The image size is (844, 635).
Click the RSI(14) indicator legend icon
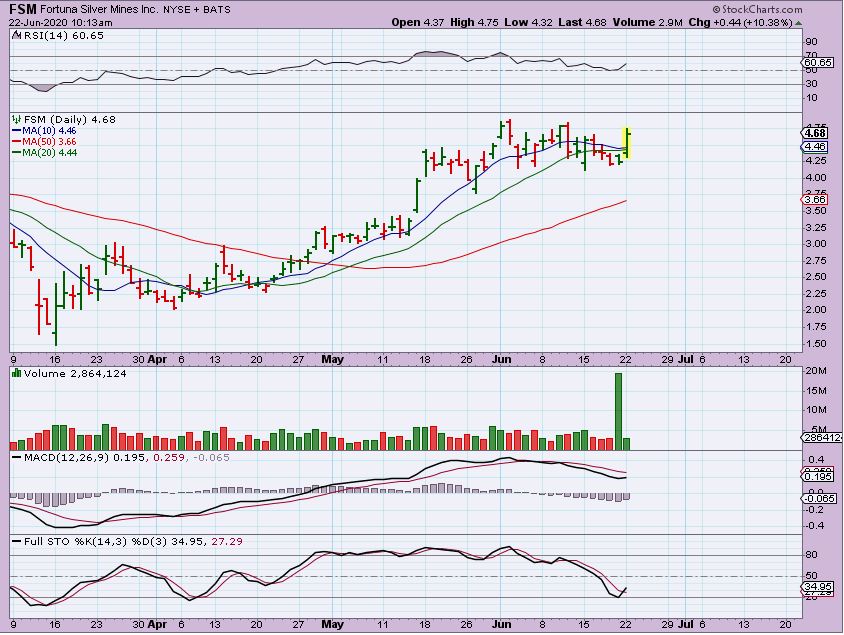tap(17, 36)
